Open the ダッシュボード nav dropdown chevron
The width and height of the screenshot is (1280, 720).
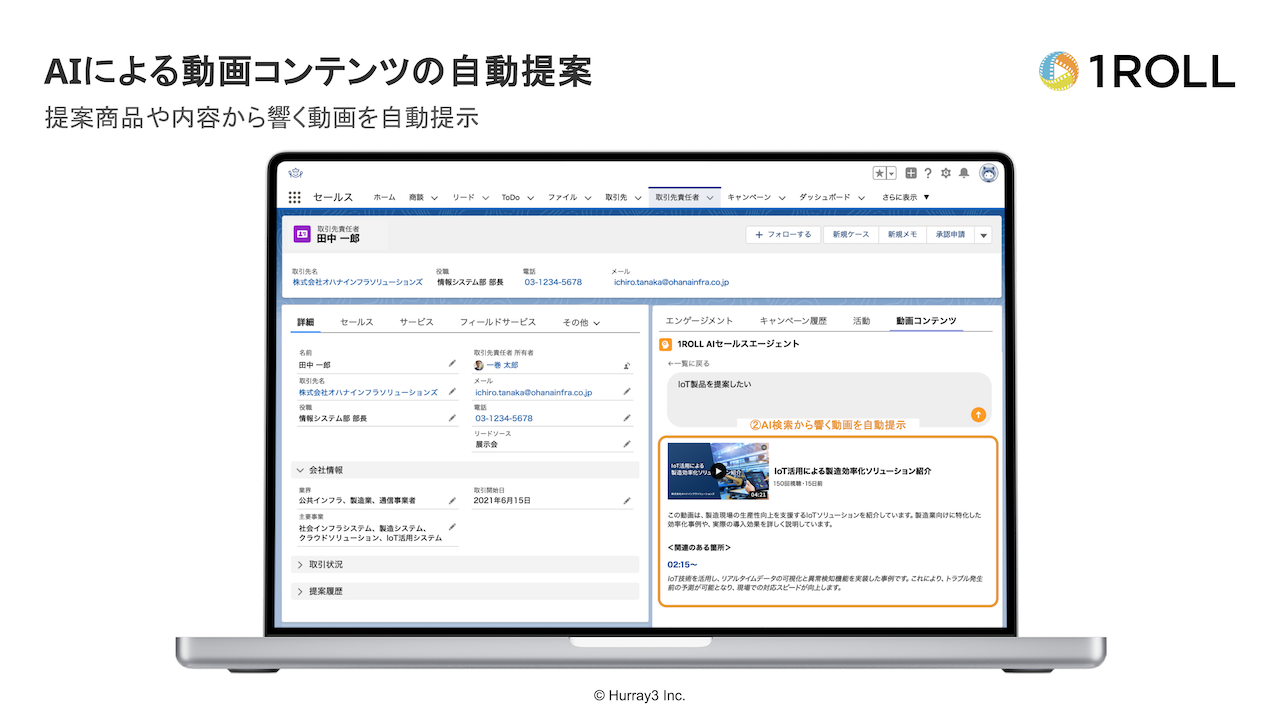click(862, 198)
